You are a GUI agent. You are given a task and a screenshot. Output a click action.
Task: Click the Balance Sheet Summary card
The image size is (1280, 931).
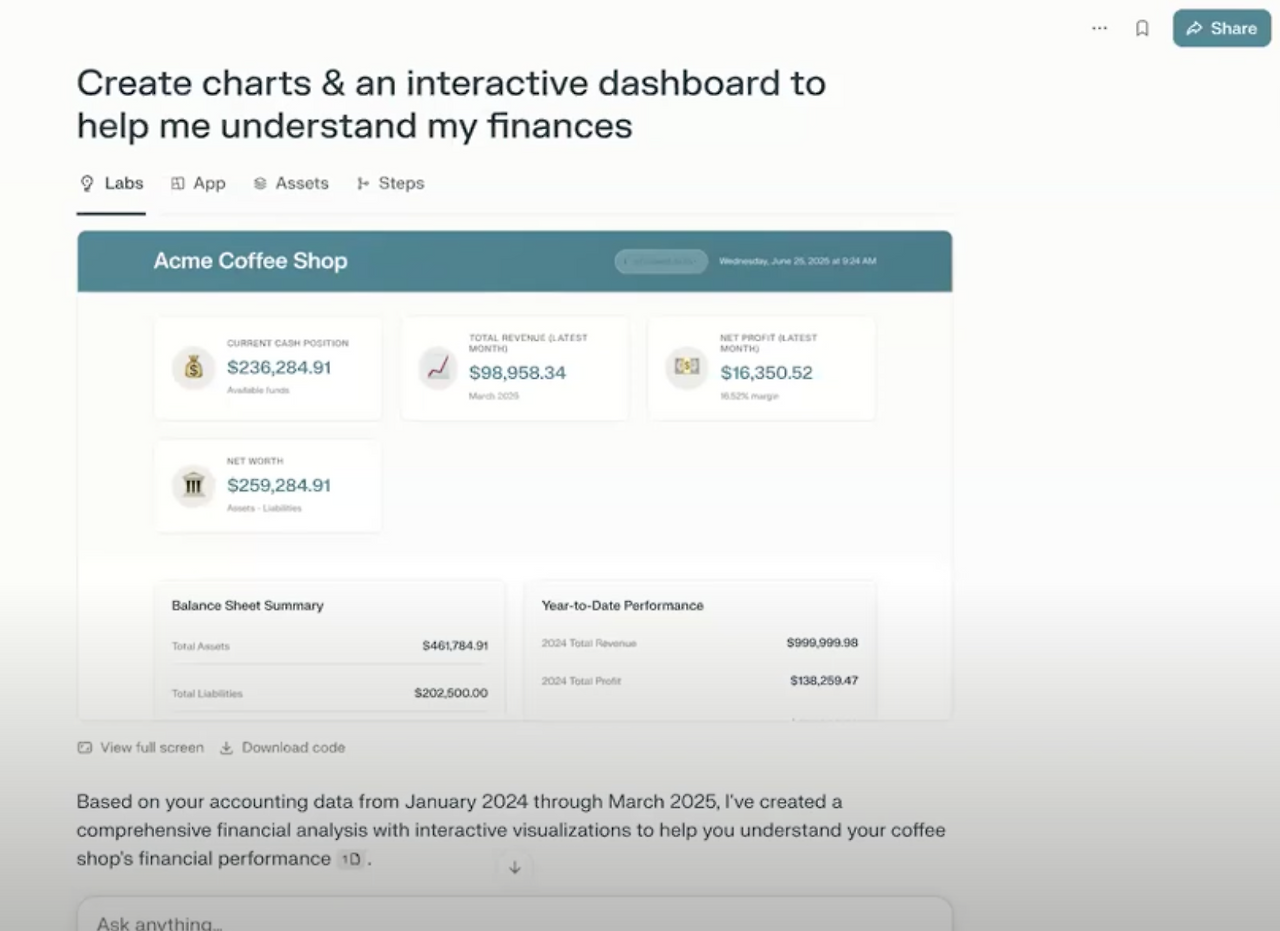[330, 648]
